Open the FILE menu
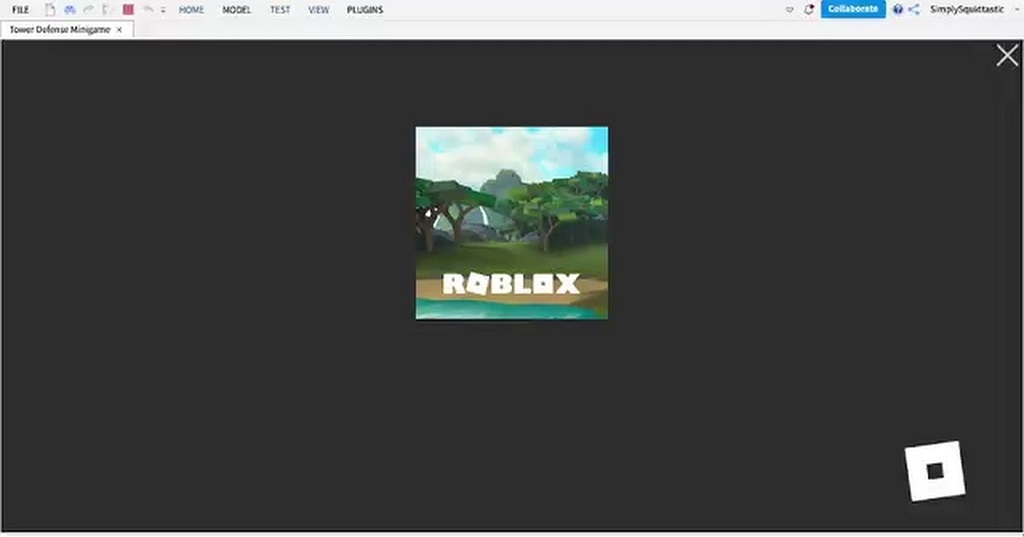 [20, 10]
